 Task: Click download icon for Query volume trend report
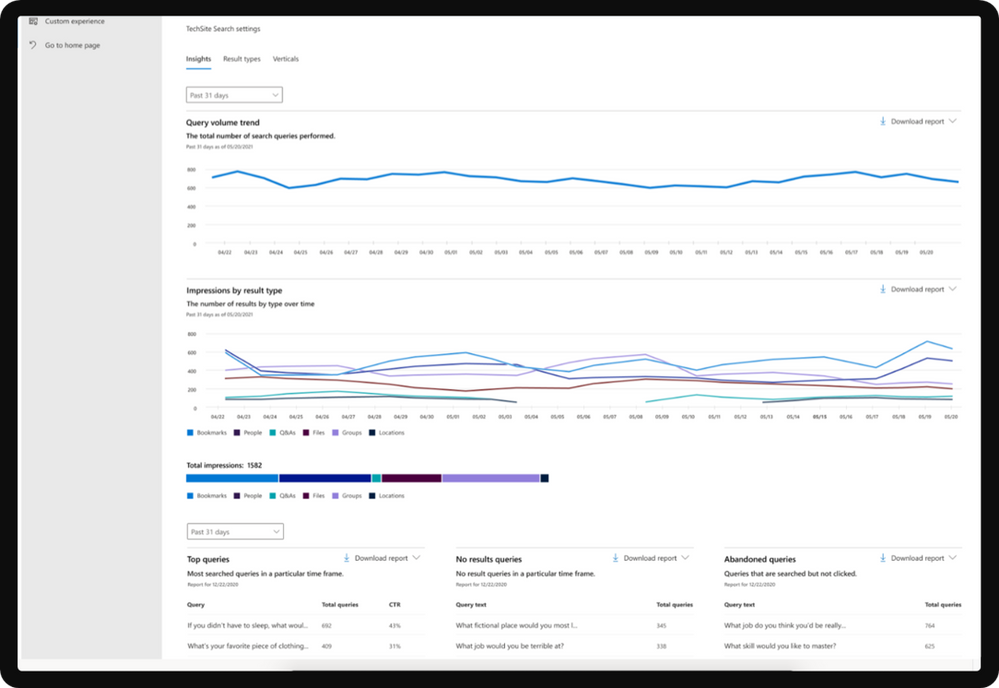[883, 121]
